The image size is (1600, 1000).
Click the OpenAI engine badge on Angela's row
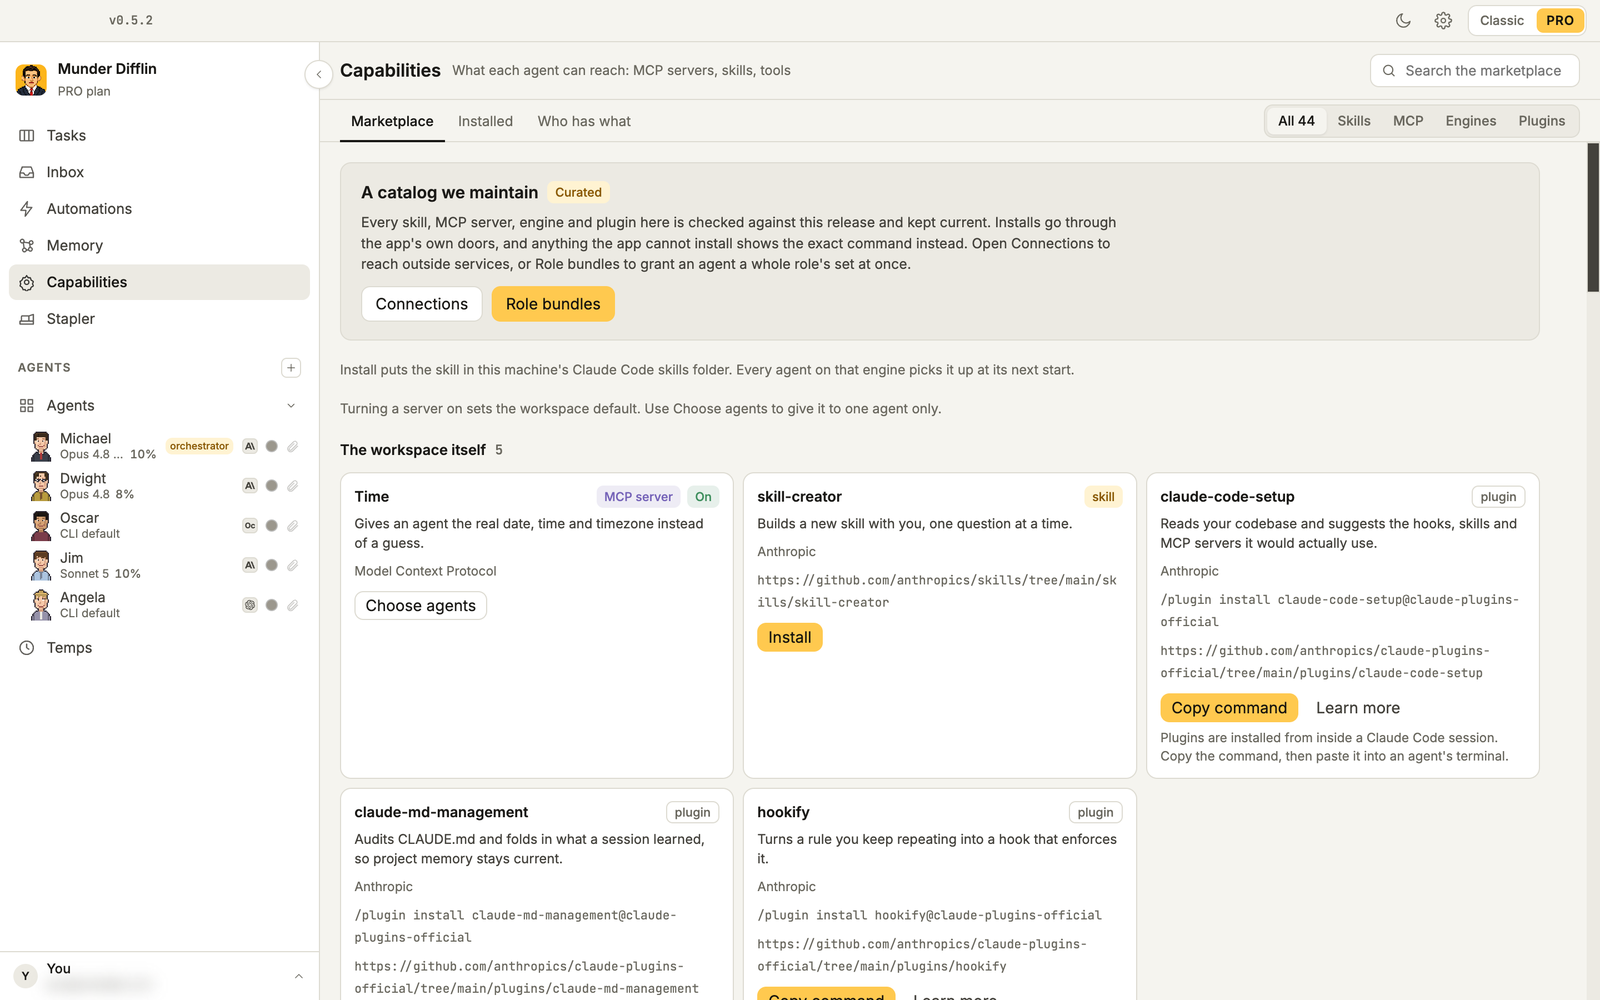pyautogui.click(x=250, y=605)
